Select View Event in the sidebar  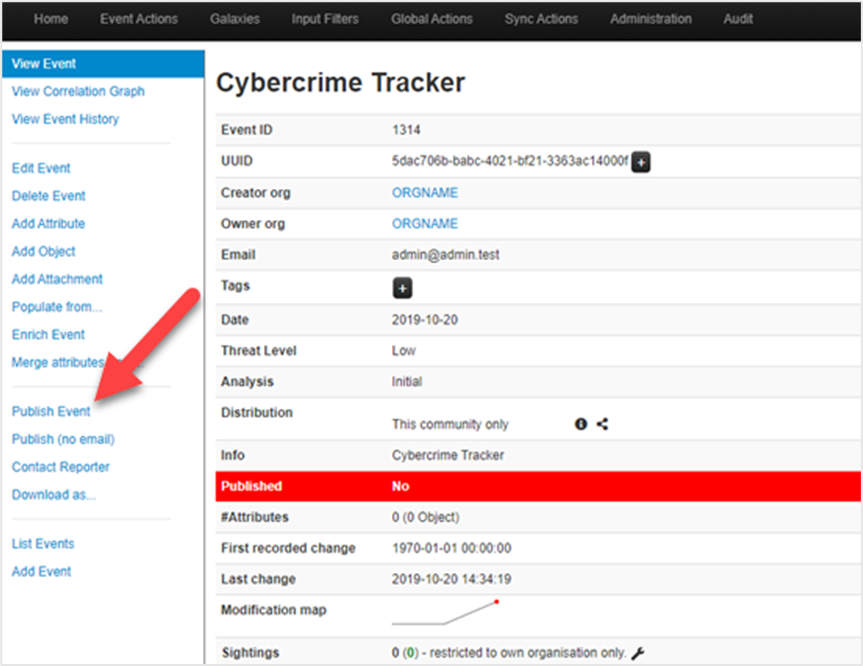tap(103, 64)
